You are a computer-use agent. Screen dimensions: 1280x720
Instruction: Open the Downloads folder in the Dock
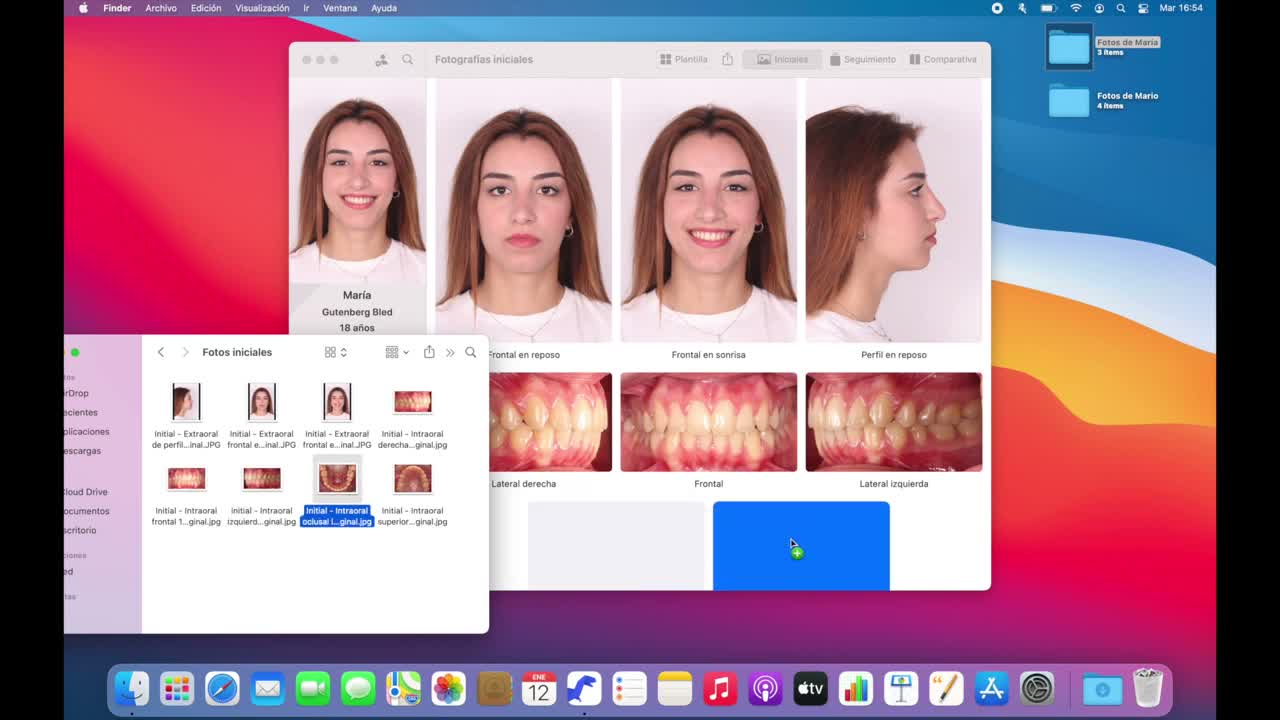(1102, 688)
